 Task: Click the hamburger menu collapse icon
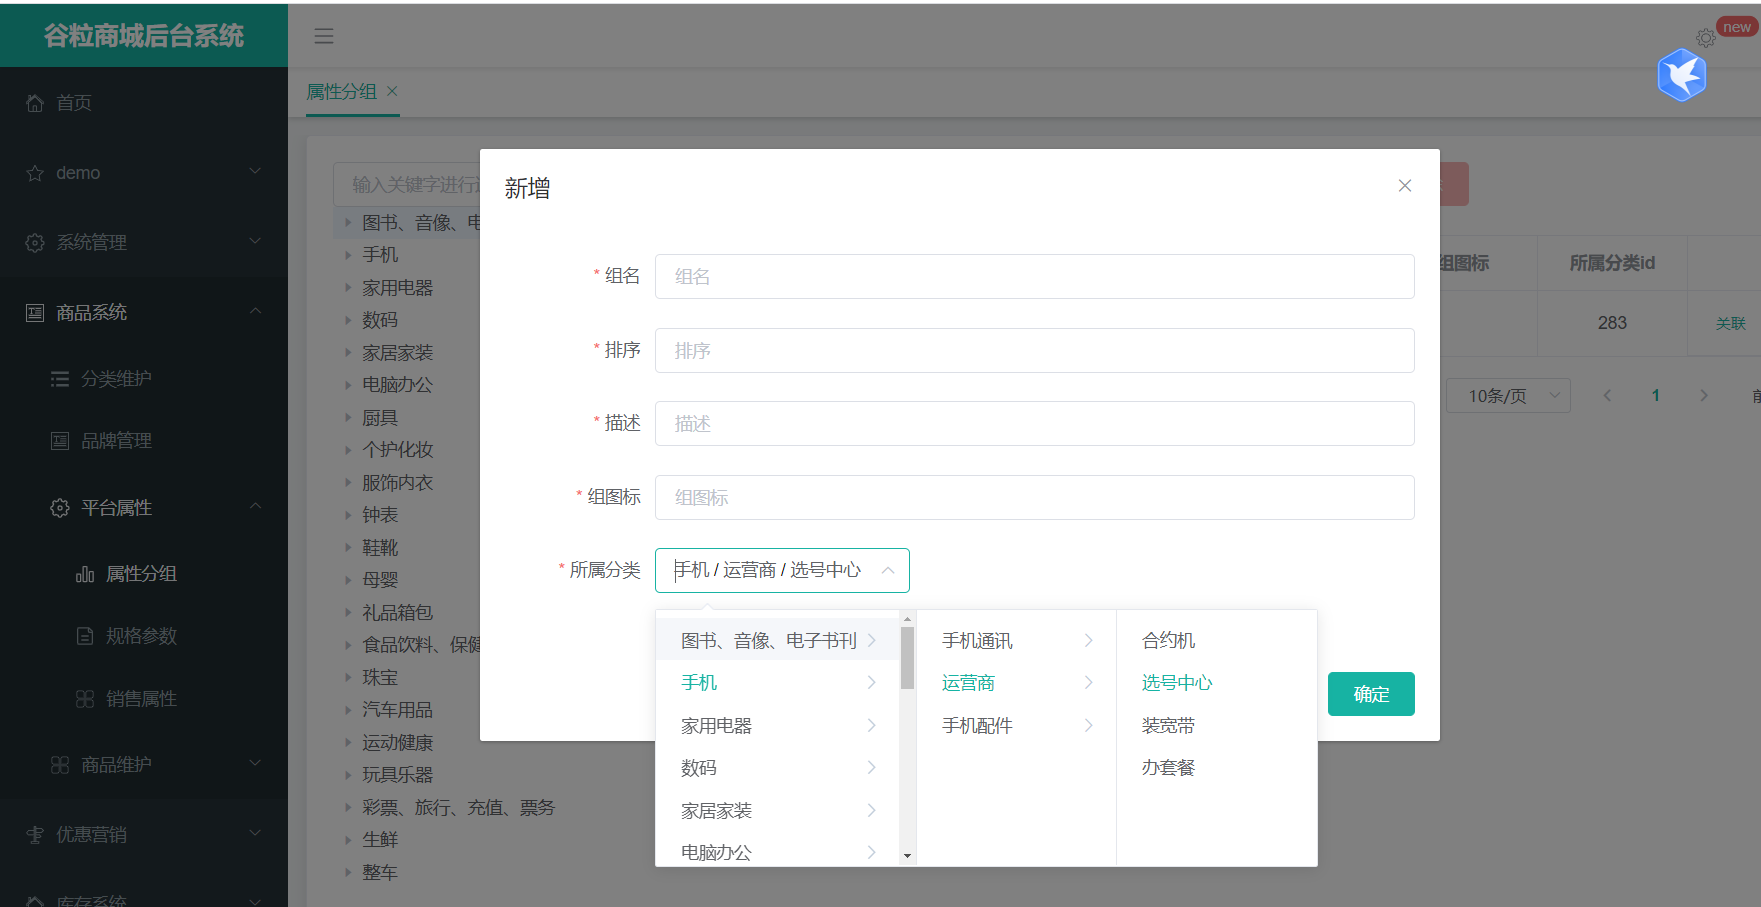tap(323, 36)
